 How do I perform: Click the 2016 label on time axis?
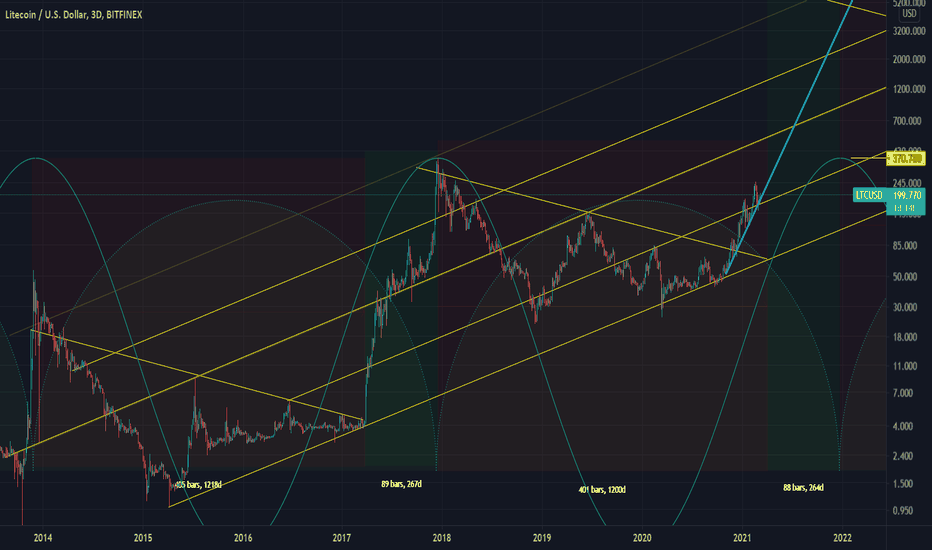click(243, 538)
